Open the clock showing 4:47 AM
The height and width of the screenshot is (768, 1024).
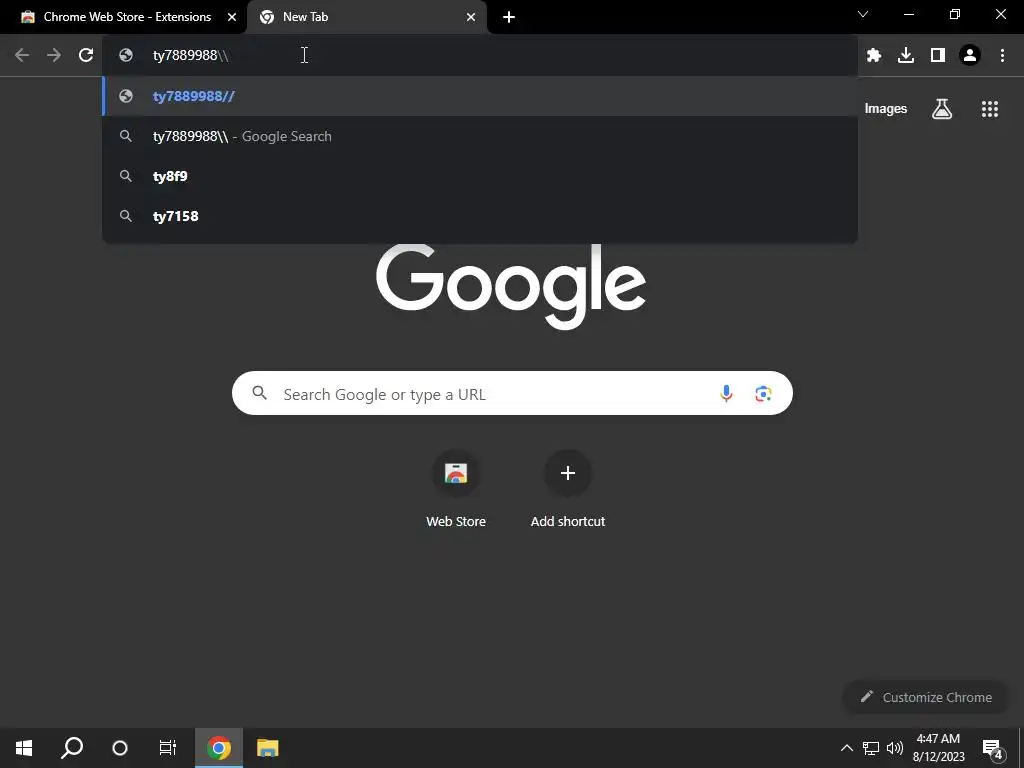[x=938, y=748]
